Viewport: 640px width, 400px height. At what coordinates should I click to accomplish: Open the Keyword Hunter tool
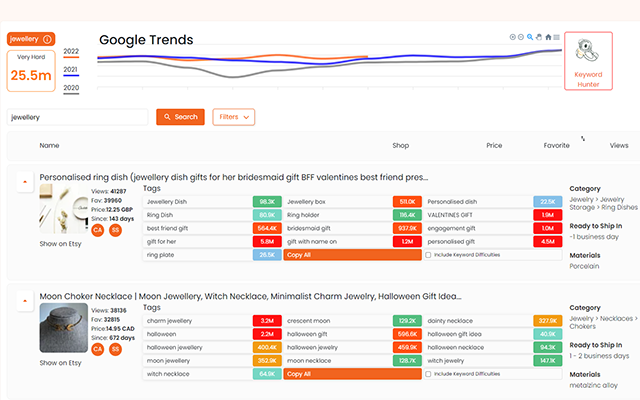pos(588,61)
